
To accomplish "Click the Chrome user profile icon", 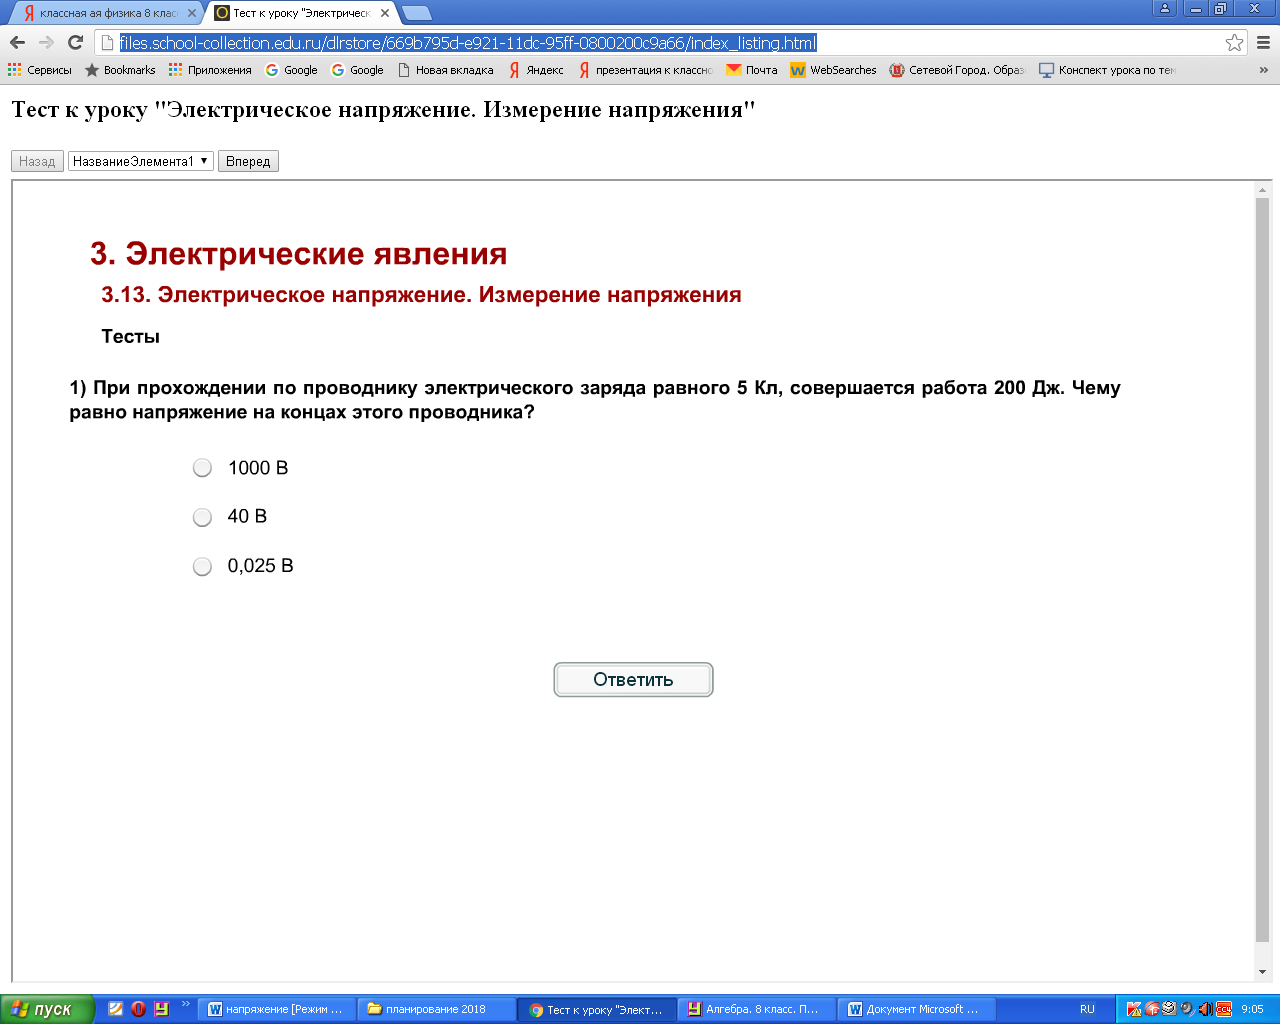I will click(1165, 9).
